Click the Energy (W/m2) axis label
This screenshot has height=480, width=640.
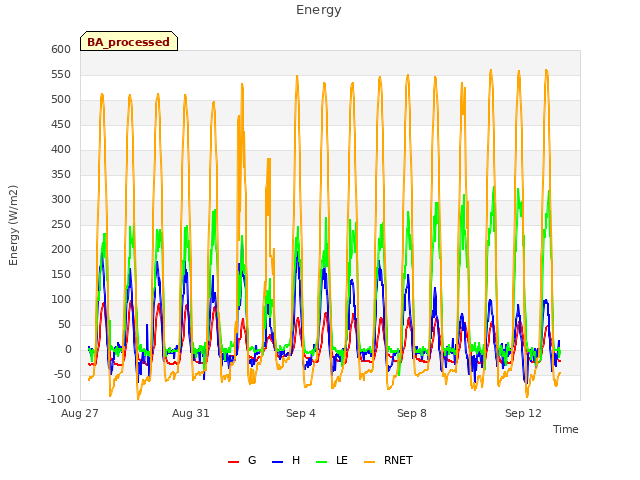pyautogui.click(x=13, y=225)
